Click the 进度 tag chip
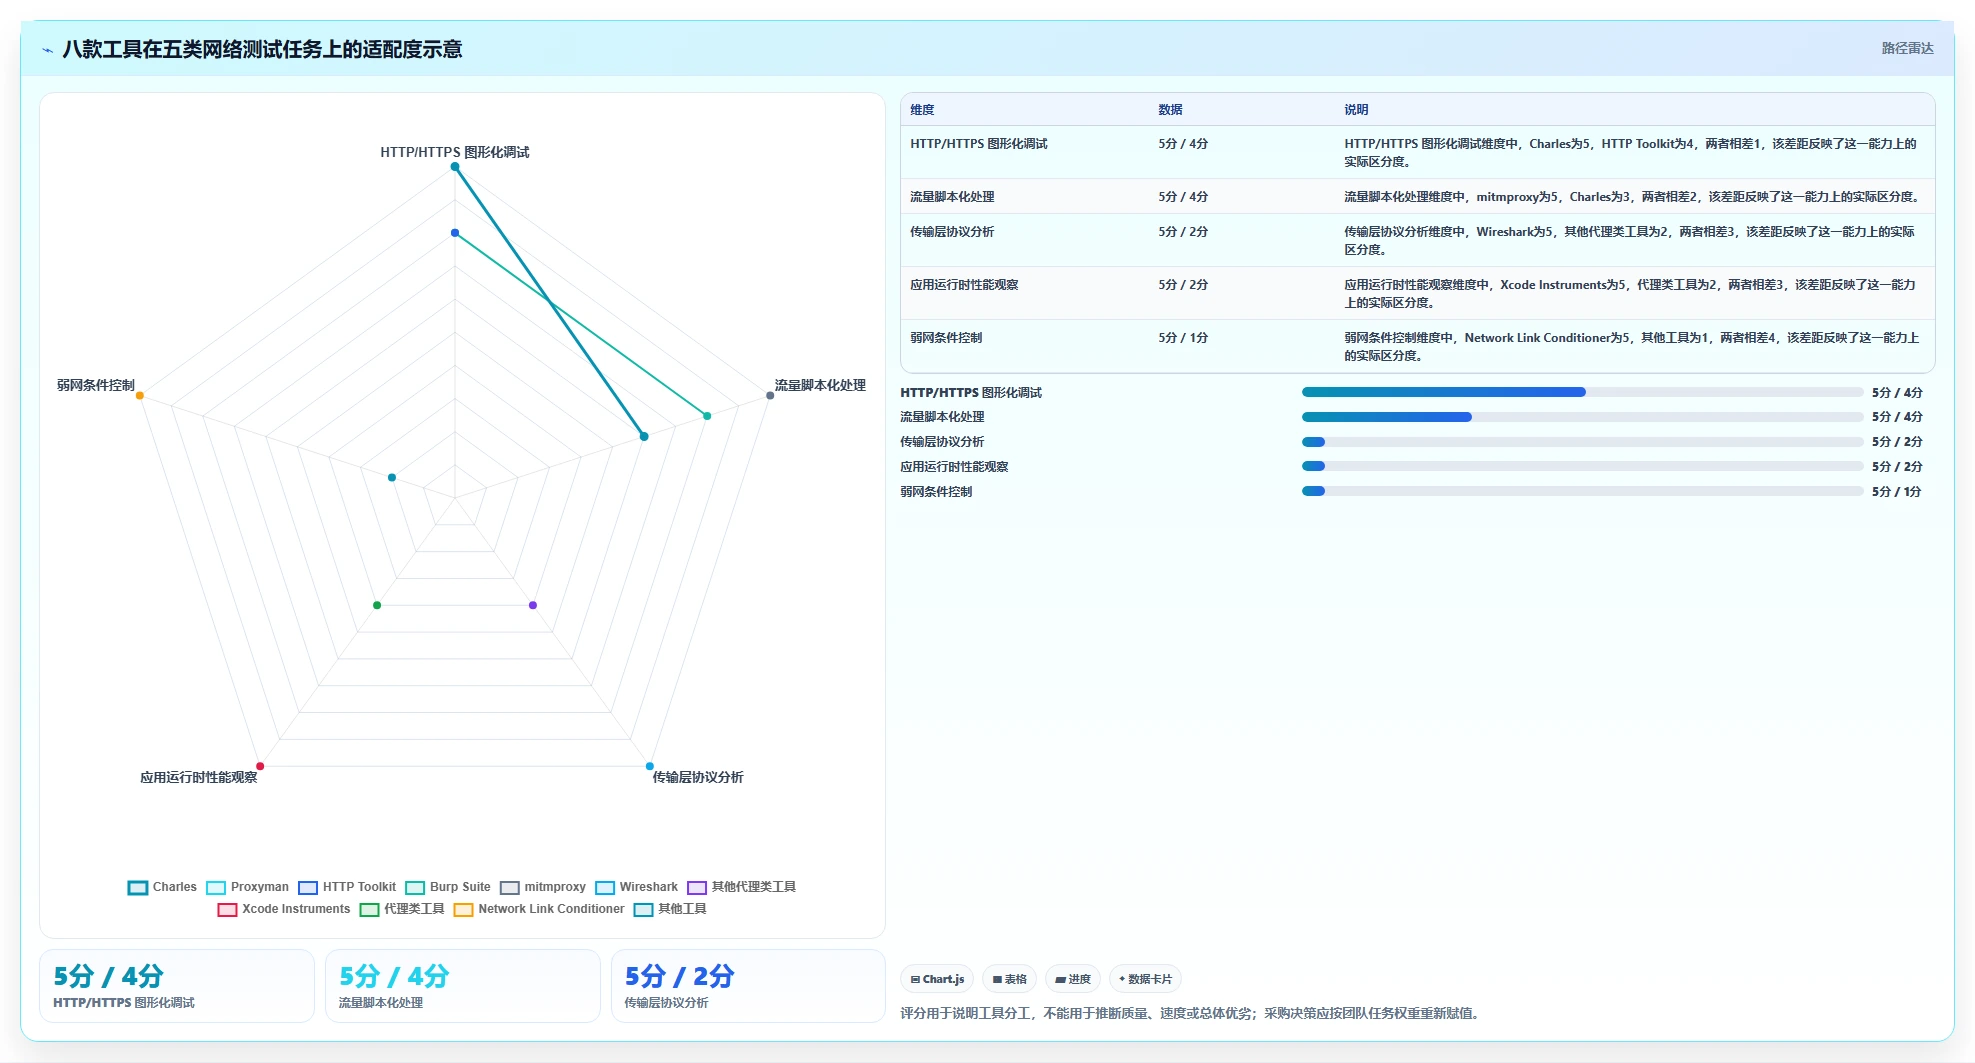Image resolution: width=1975 pixels, height=1063 pixels. (x=1073, y=979)
